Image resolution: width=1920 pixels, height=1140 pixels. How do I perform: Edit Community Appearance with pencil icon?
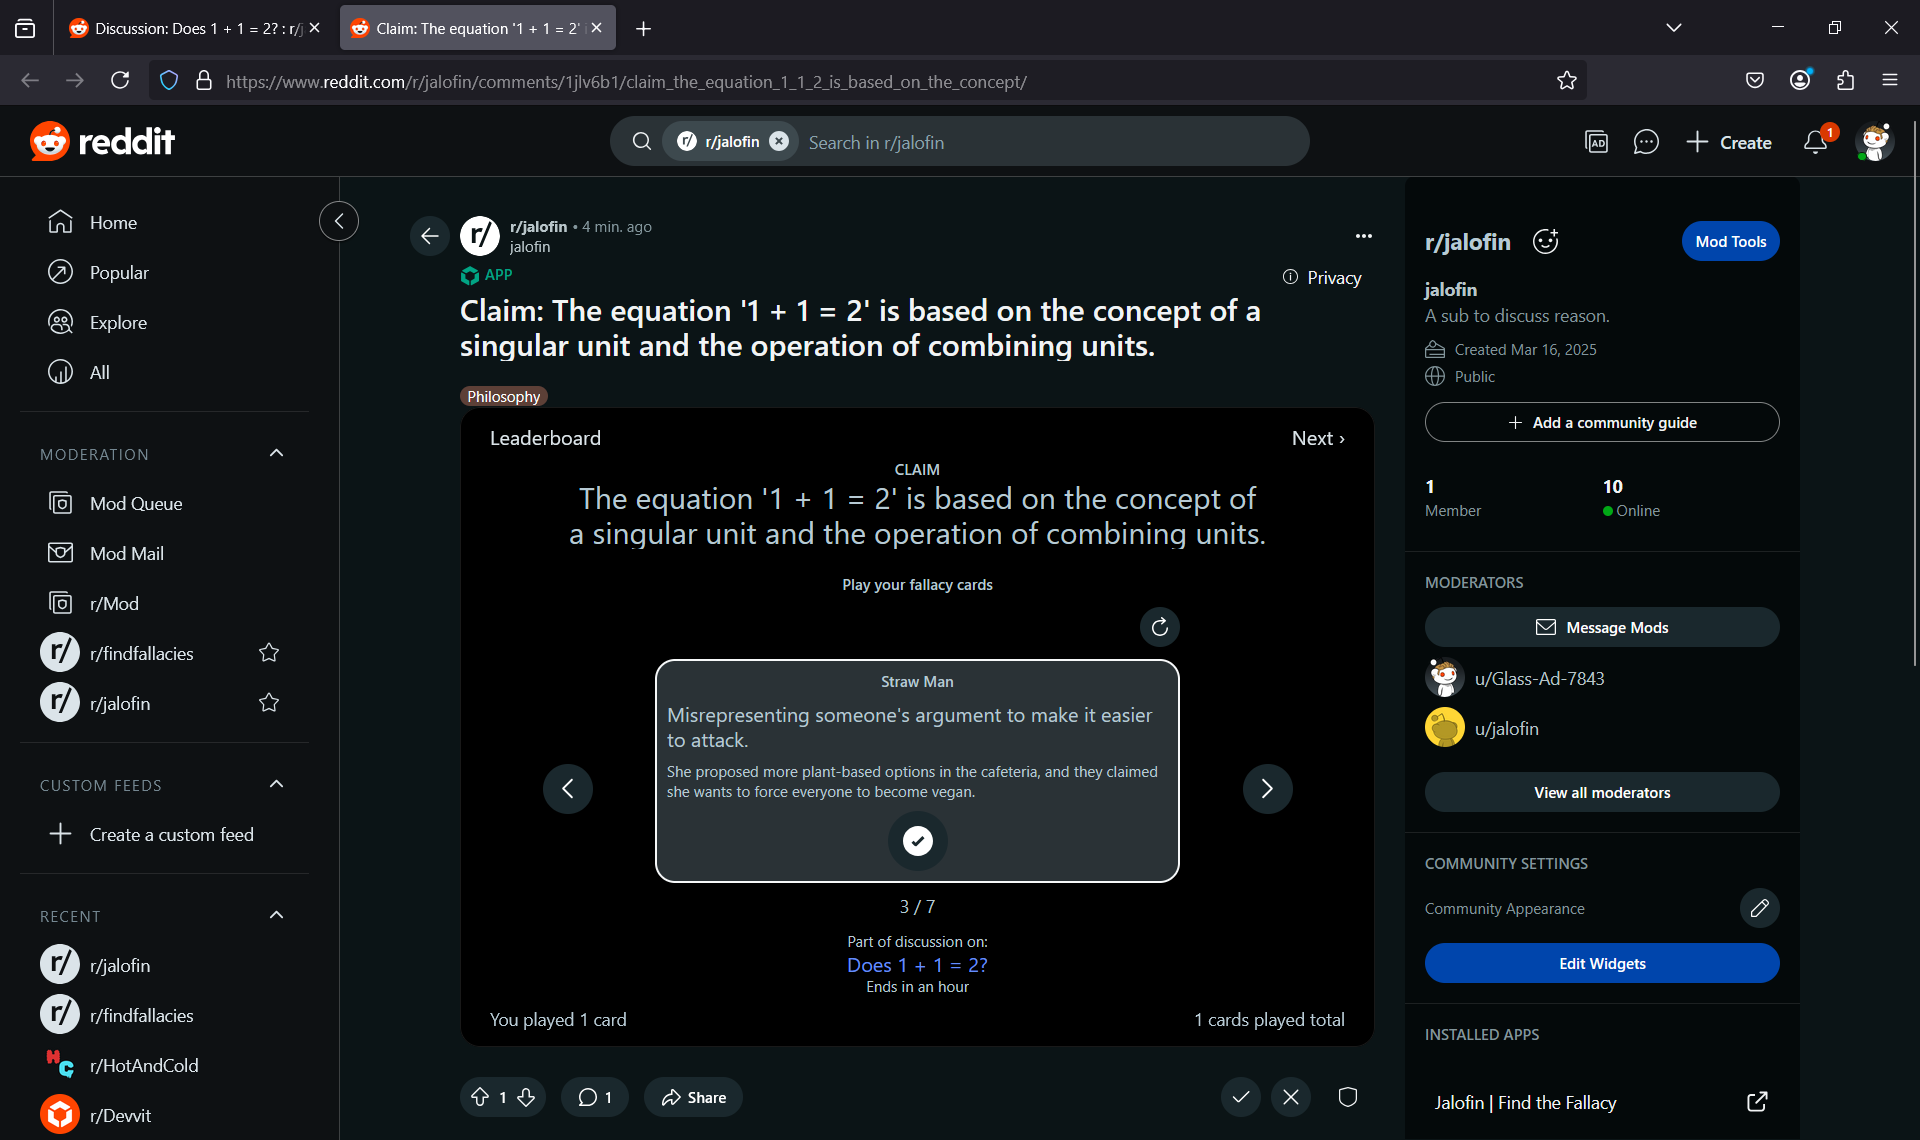(1759, 908)
